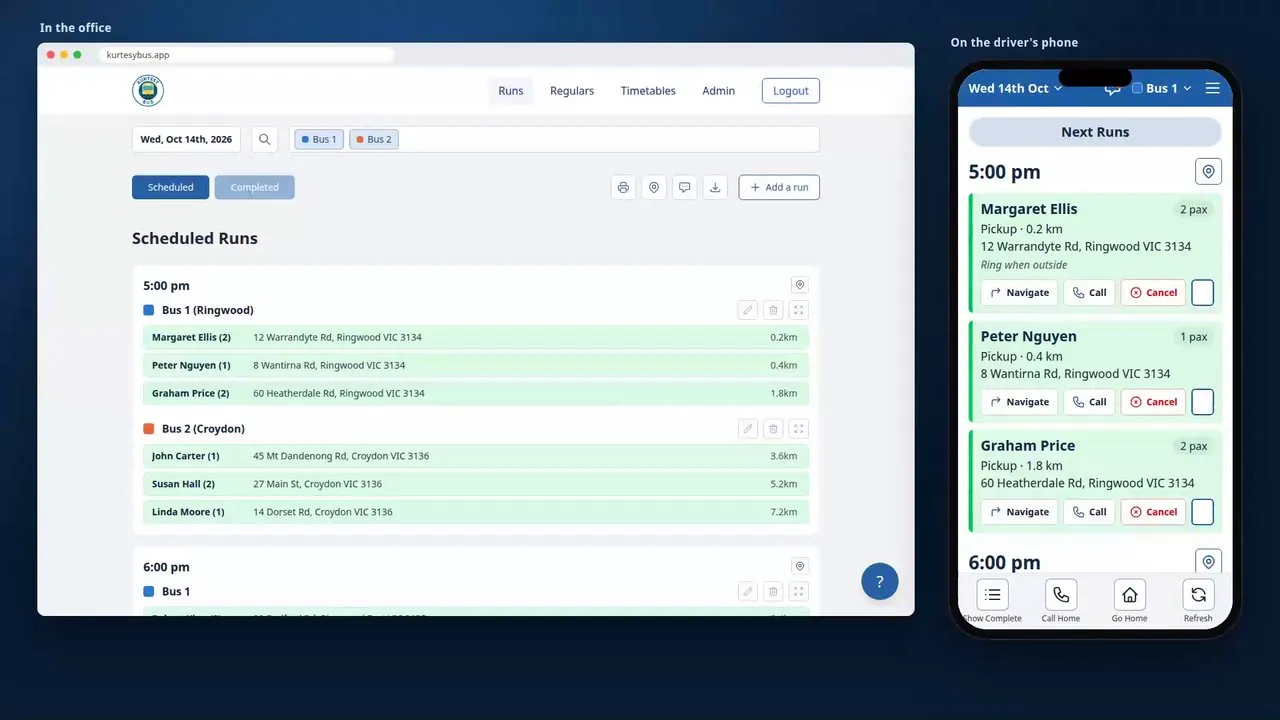The height and width of the screenshot is (720, 1280).
Task: Tap Navigate on Margaret Ellis's pickup card
Action: tap(1019, 292)
